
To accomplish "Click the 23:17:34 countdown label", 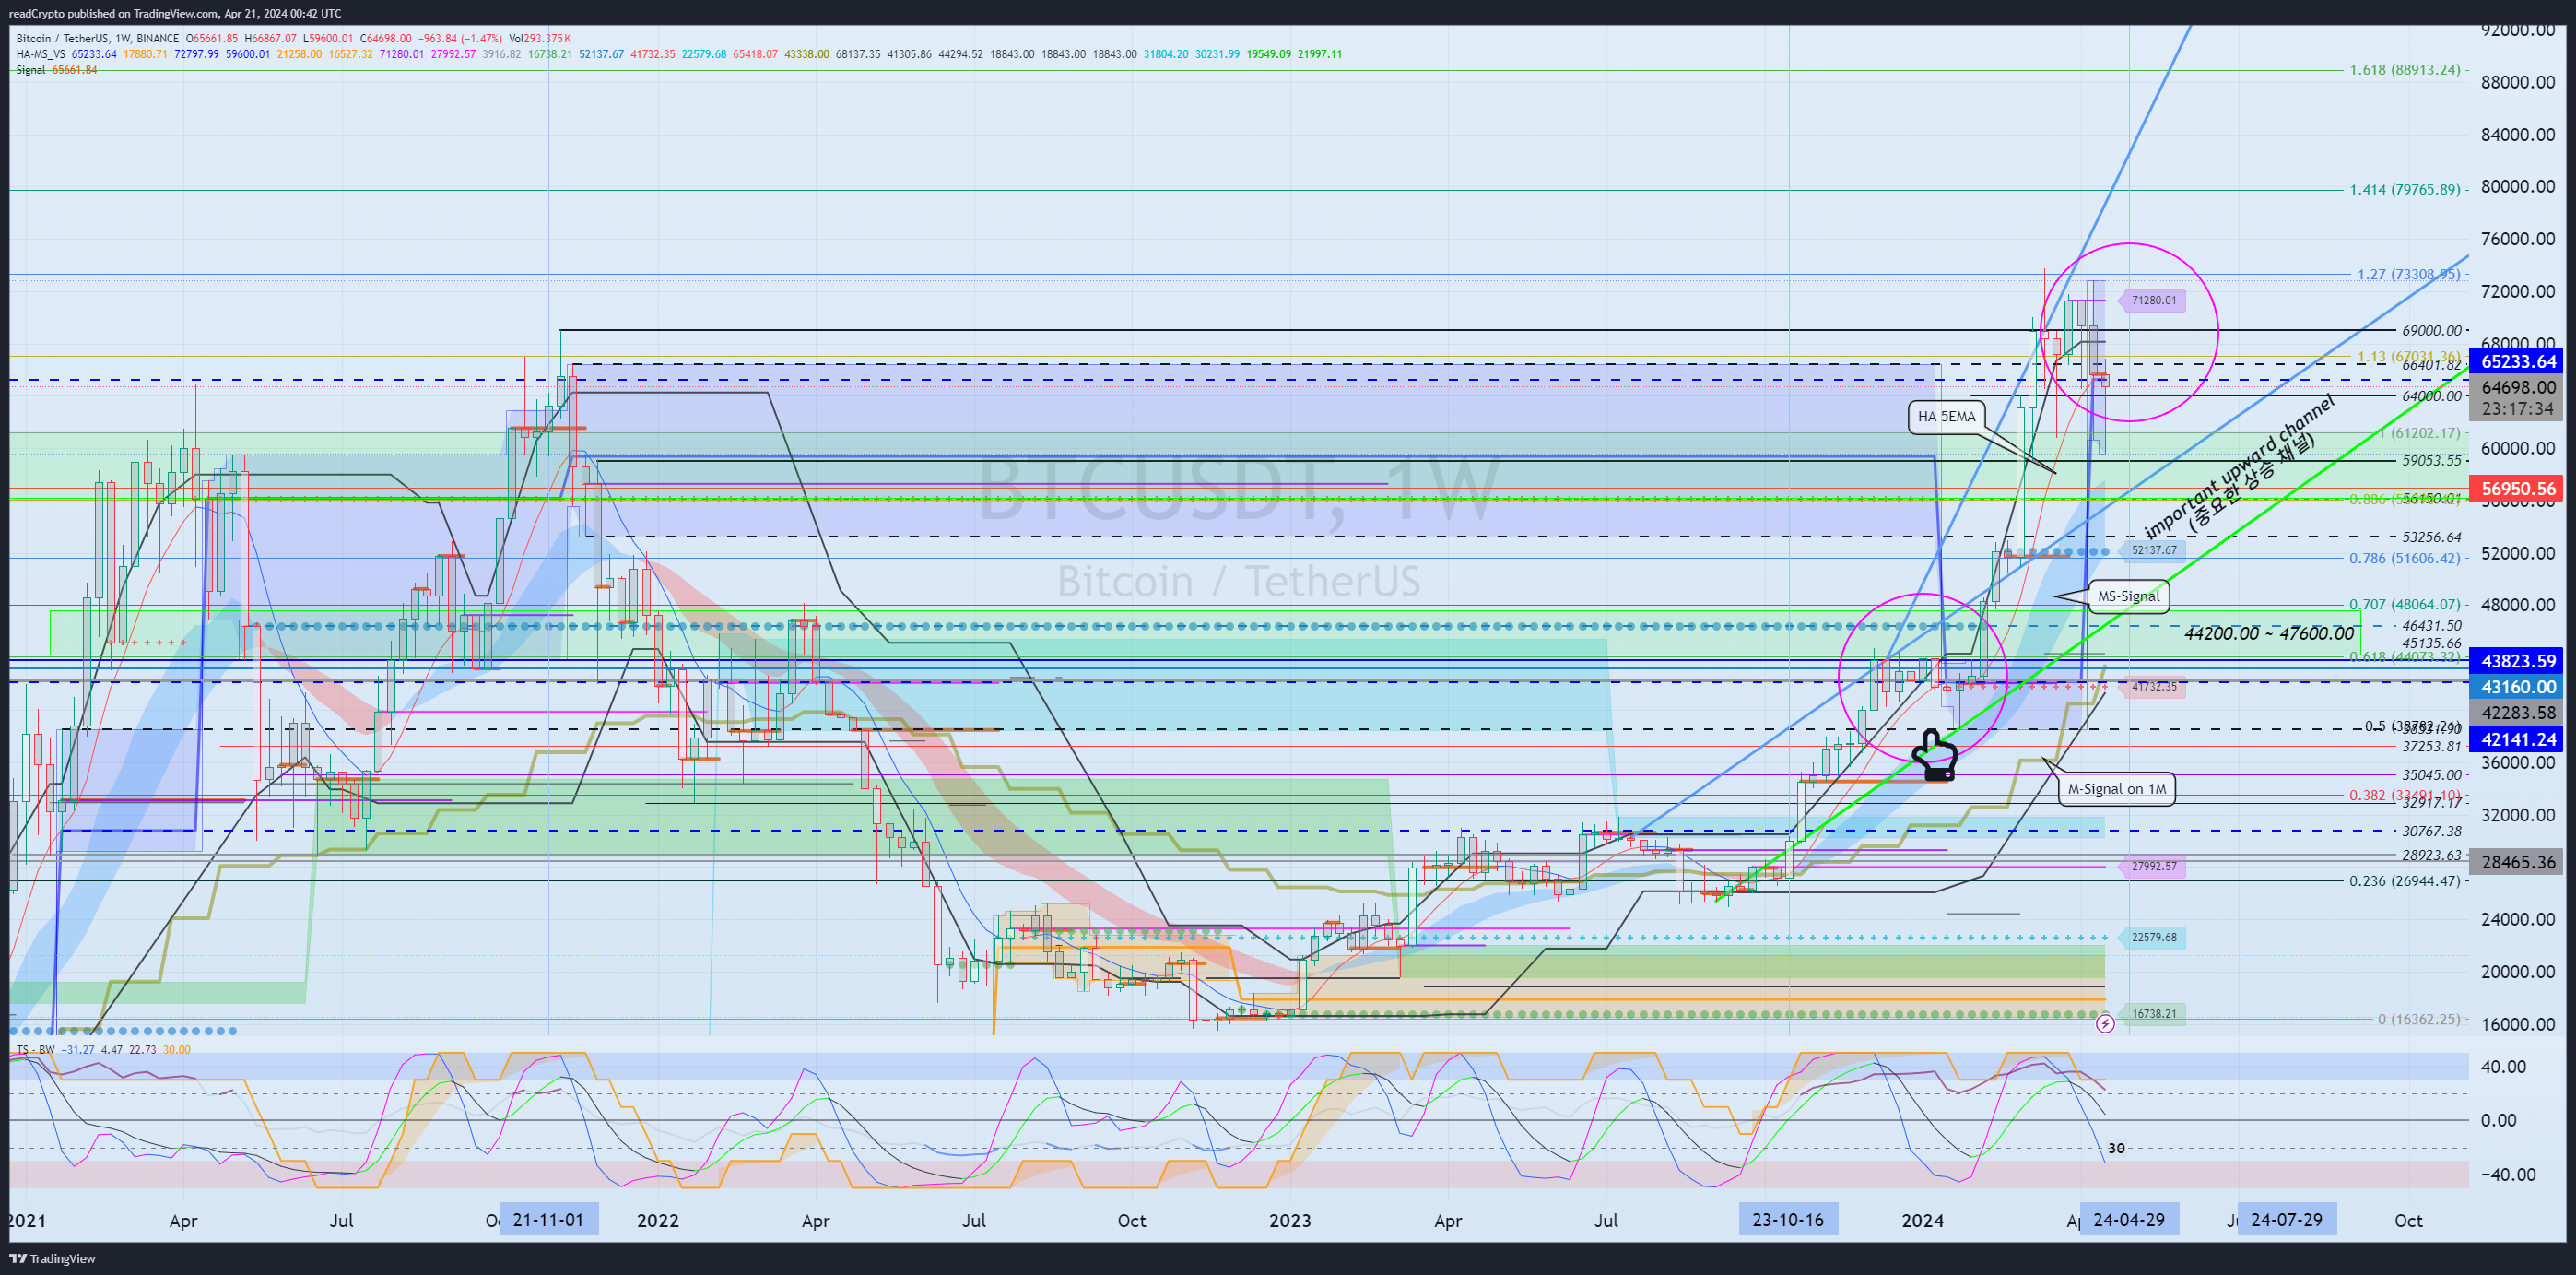I will coord(2517,409).
